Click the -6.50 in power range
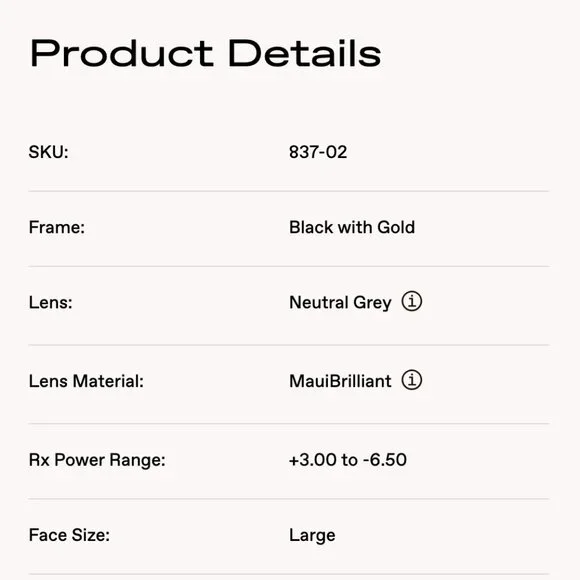This screenshot has width=580, height=580. click(x=385, y=460)
